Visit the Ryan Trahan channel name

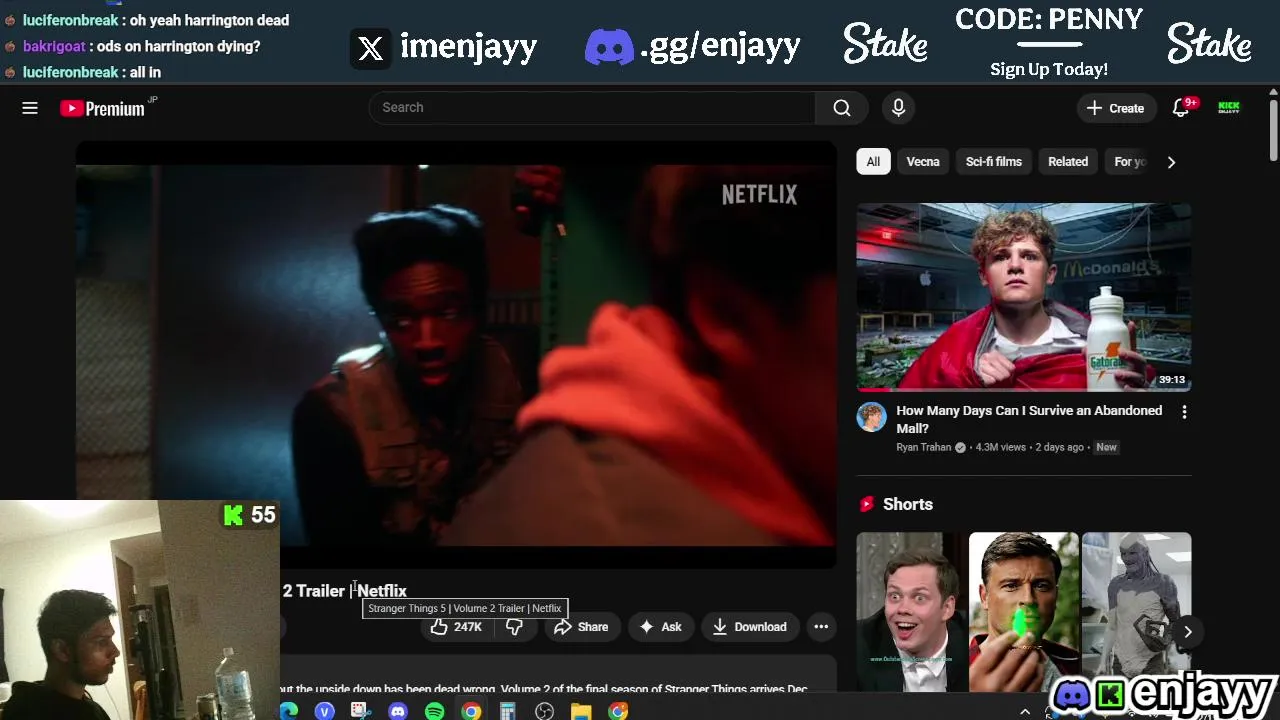pos(923,448)
